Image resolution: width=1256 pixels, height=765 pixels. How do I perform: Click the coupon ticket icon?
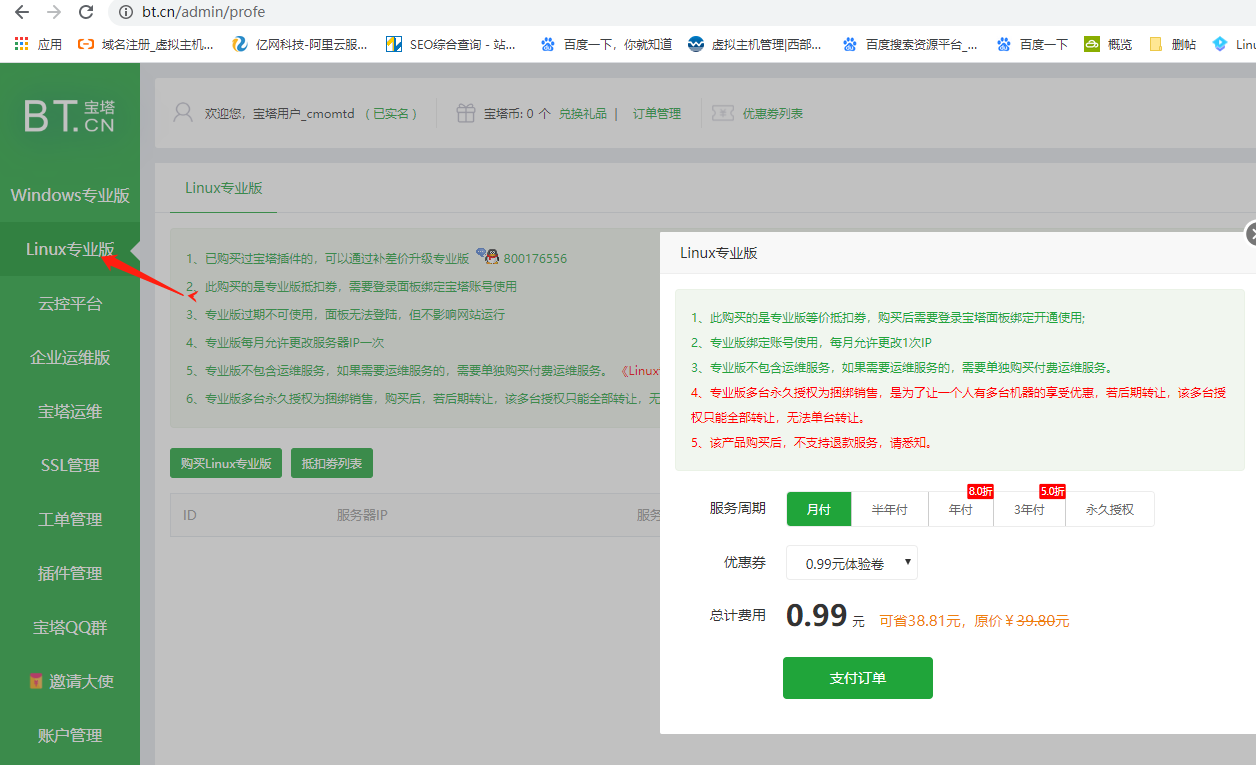(723, 113)
